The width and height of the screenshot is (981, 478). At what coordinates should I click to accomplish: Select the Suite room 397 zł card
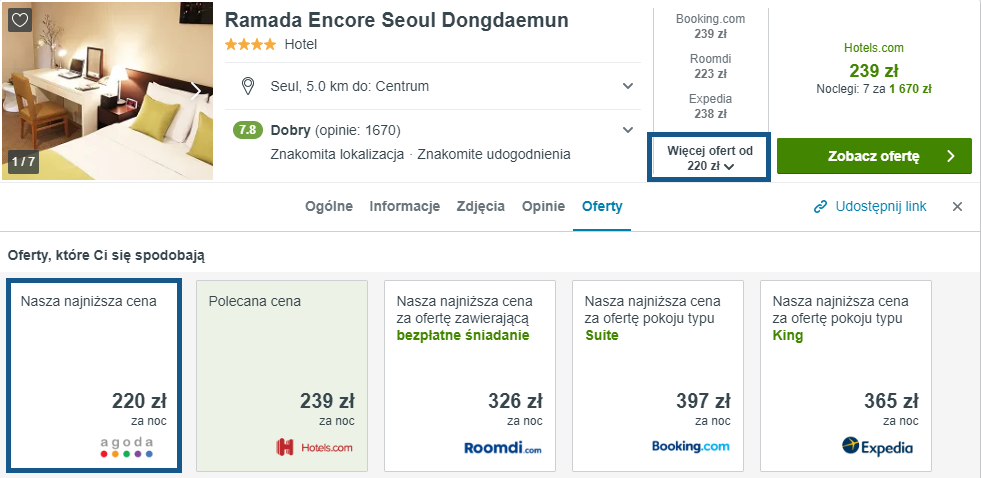click(x=658, y=375)
